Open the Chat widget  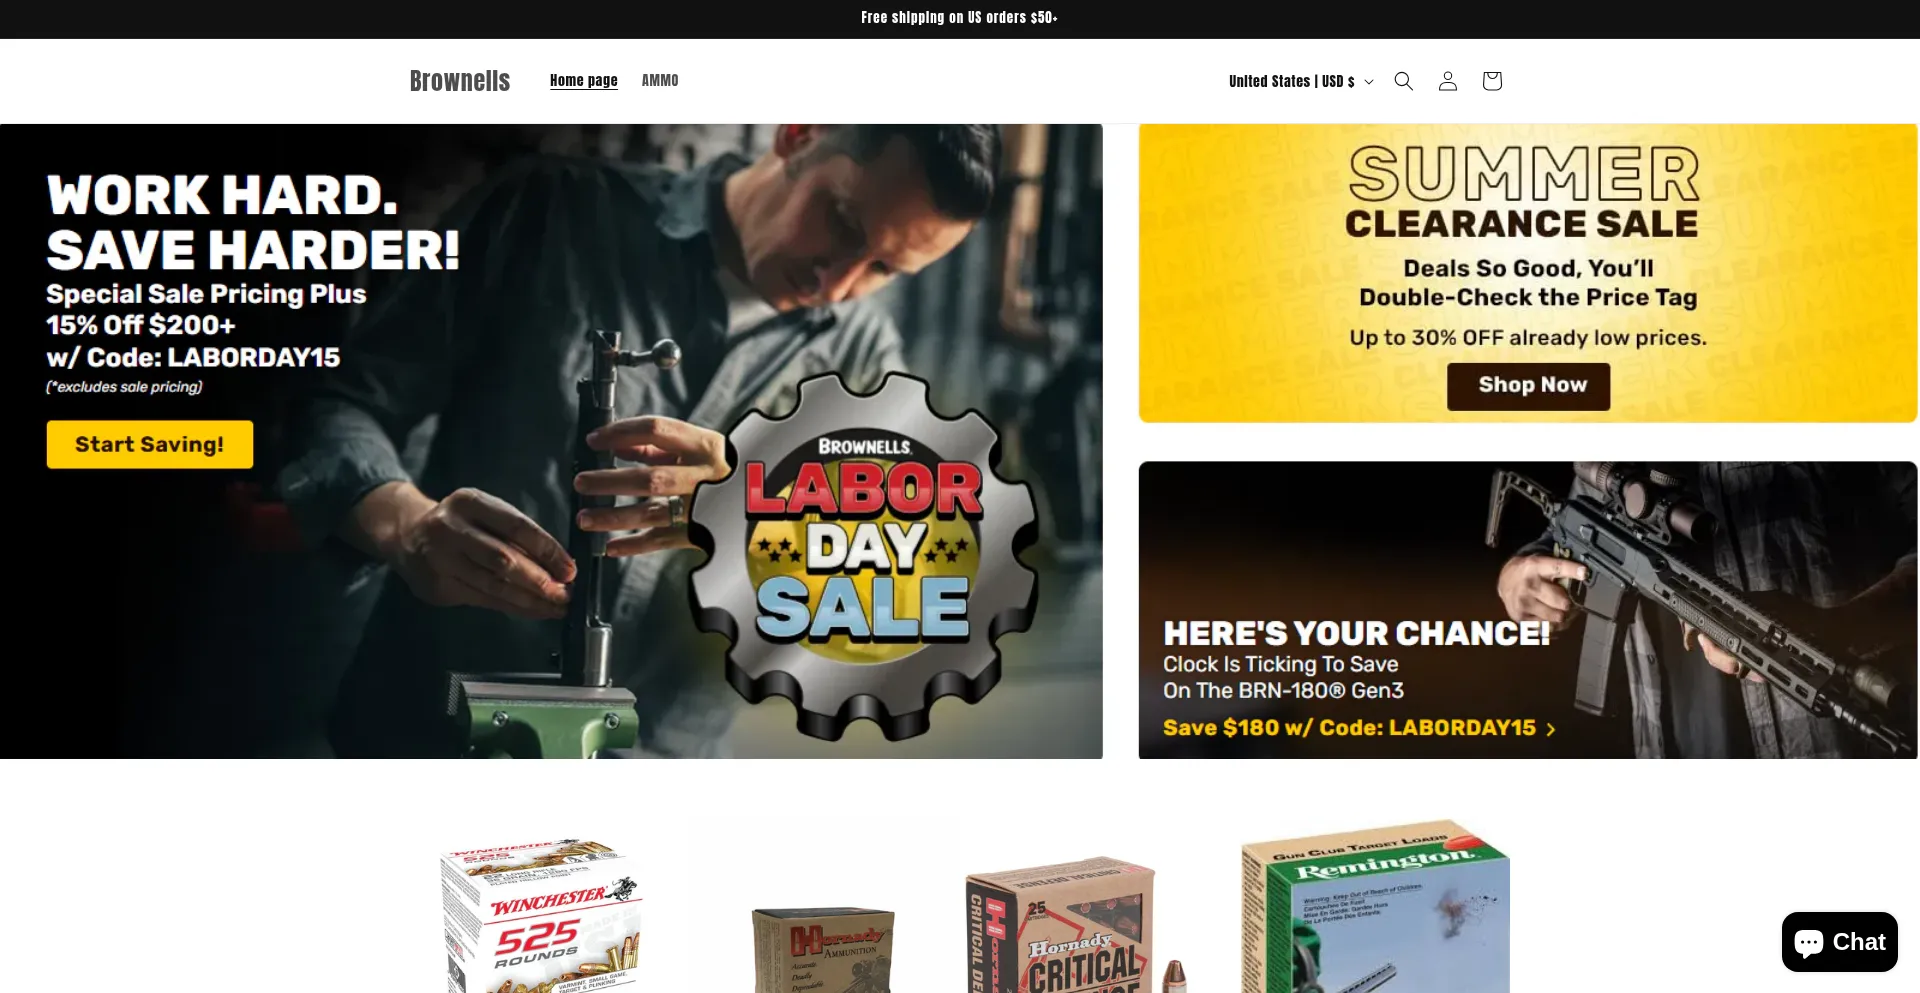[x=1839, y=942]
